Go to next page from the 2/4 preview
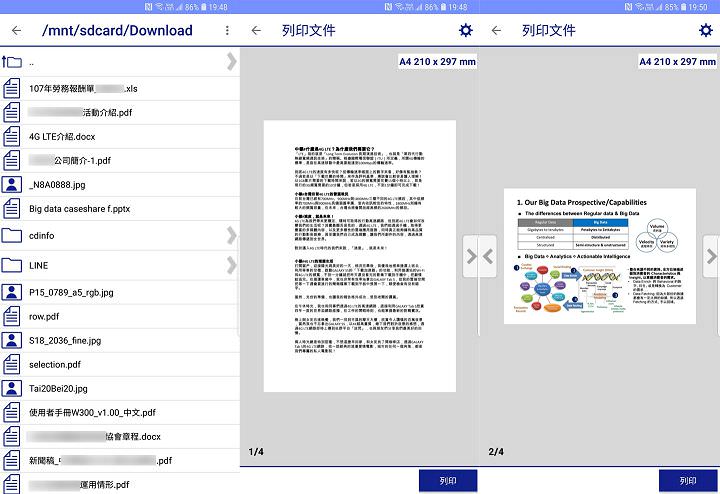The width and height of the screenshot is (720, 494). tap(711, 256)
